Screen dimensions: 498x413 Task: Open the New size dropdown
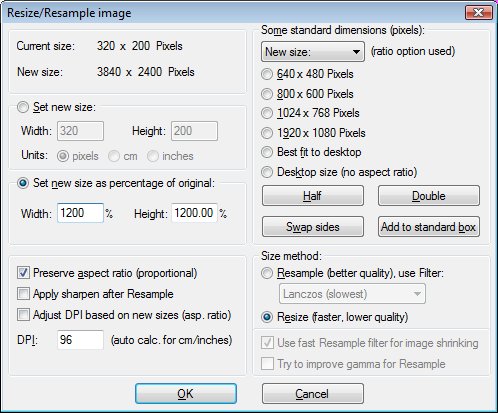[313, 52]
